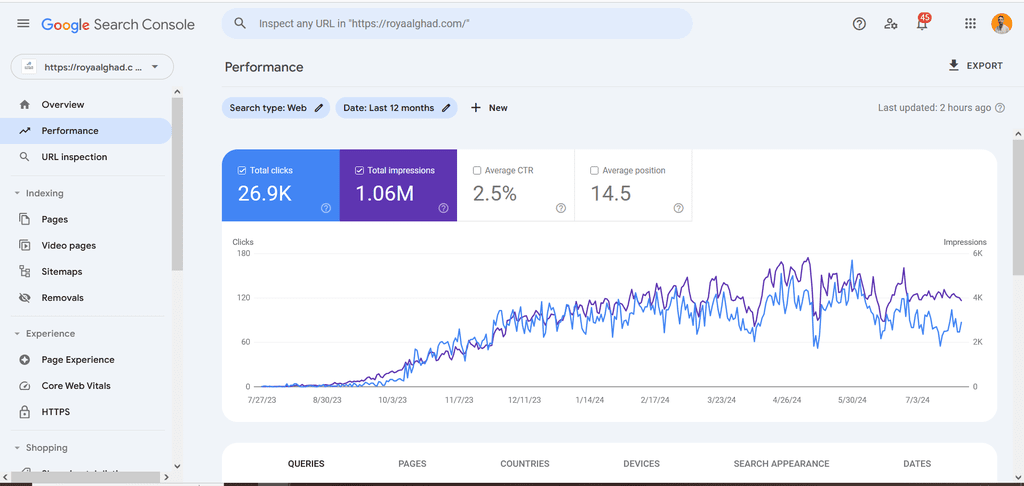Open the hamburger main menu
Viewport: 1024px width, 486px height.
coord(23,24)
